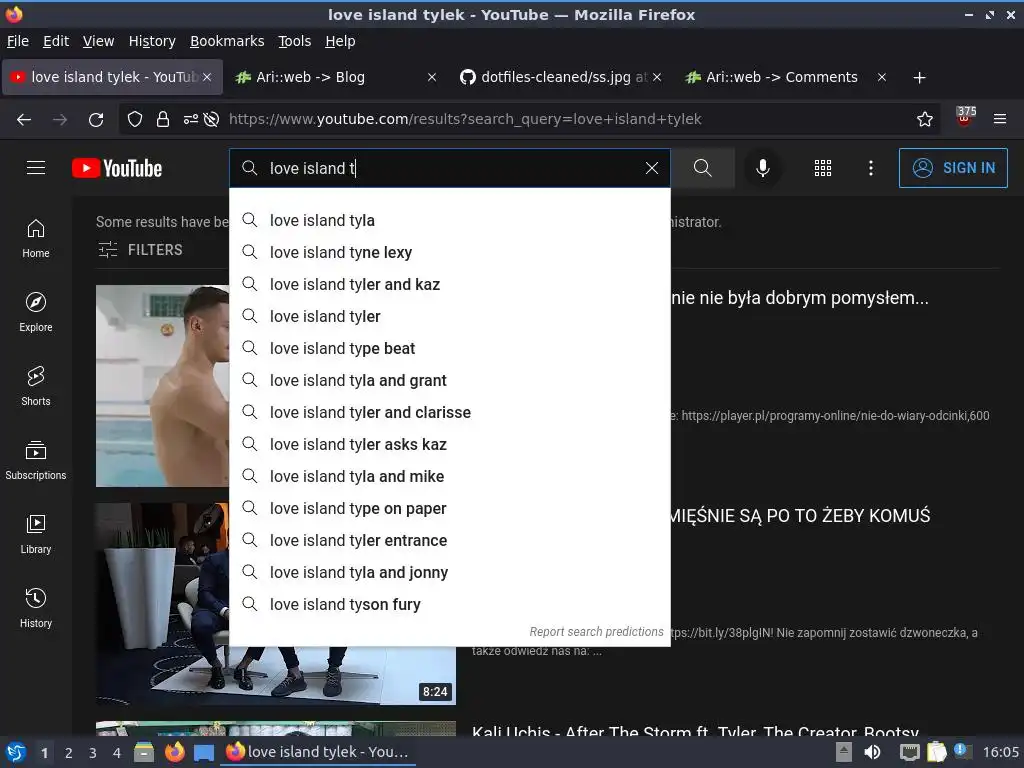1024x768 pixels.
Task: Open History in YouTube sidebar
Action: (x=36, y=609)
